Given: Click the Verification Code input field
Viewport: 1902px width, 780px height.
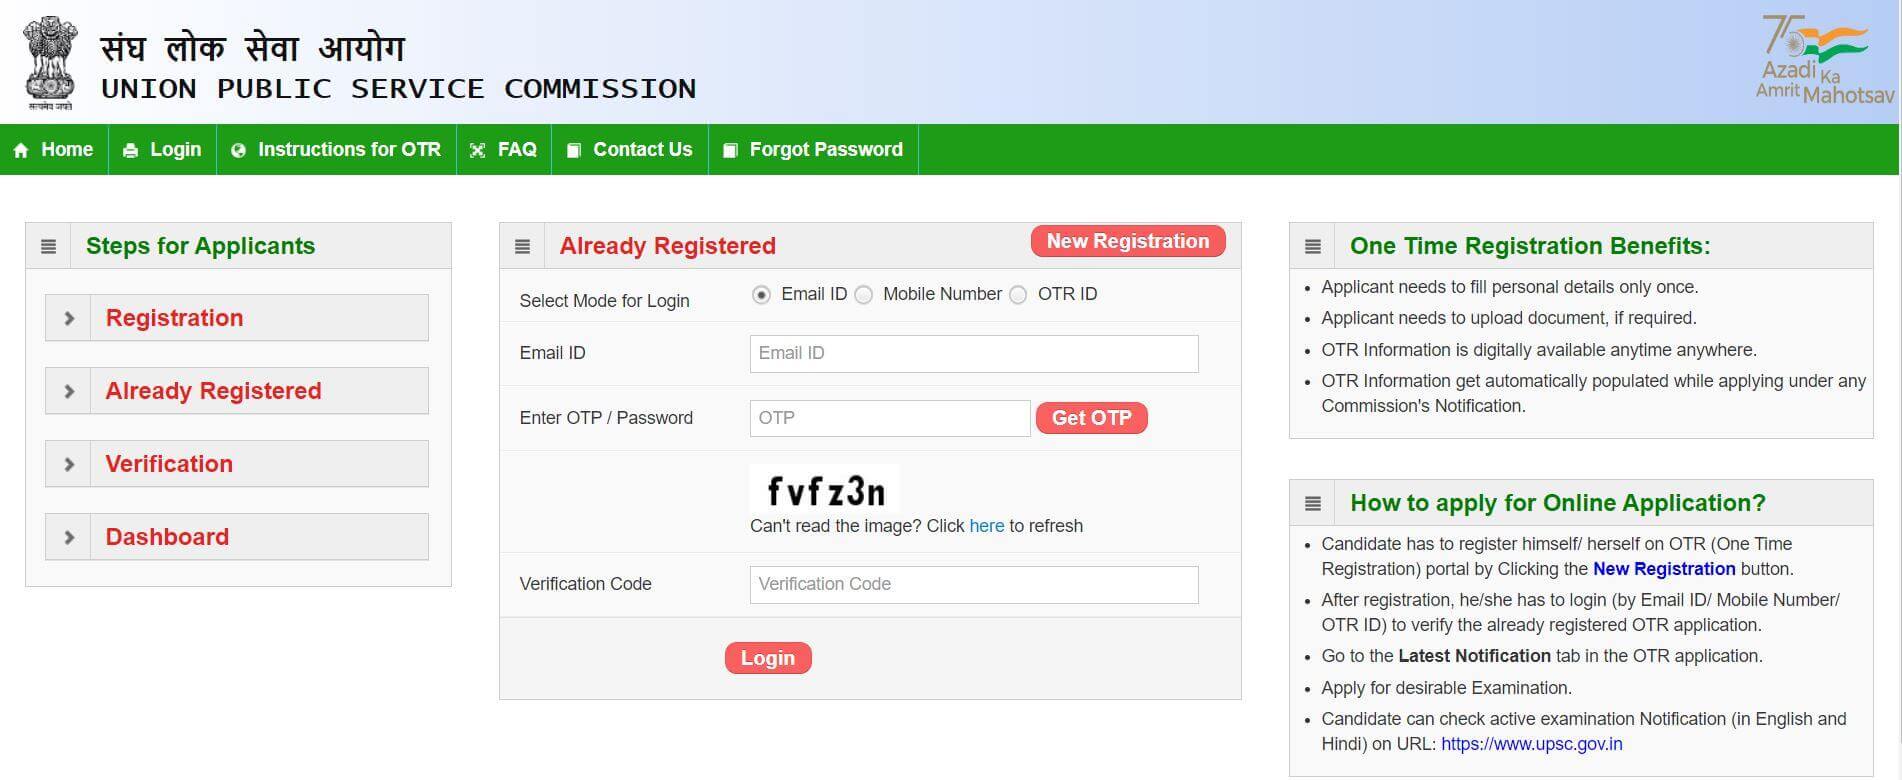Looking at the screenshot, I should (972, 584).
